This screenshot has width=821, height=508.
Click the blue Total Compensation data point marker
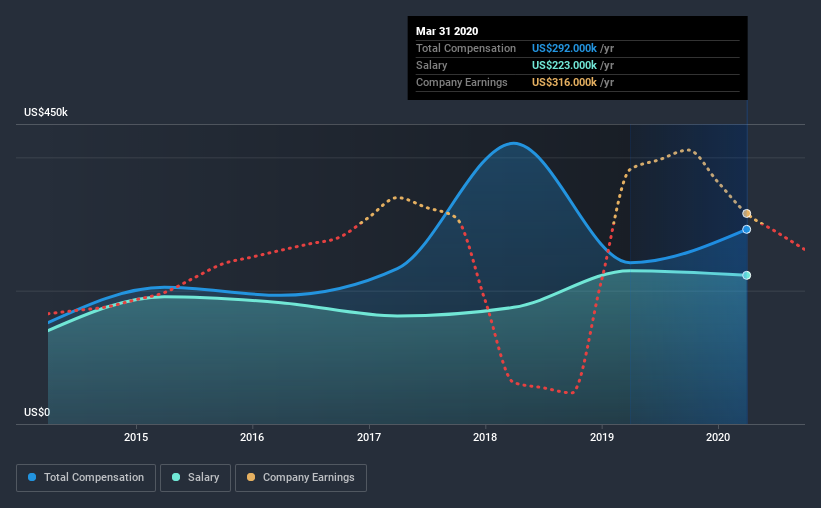pyautogui.click(x=747, y=229)
